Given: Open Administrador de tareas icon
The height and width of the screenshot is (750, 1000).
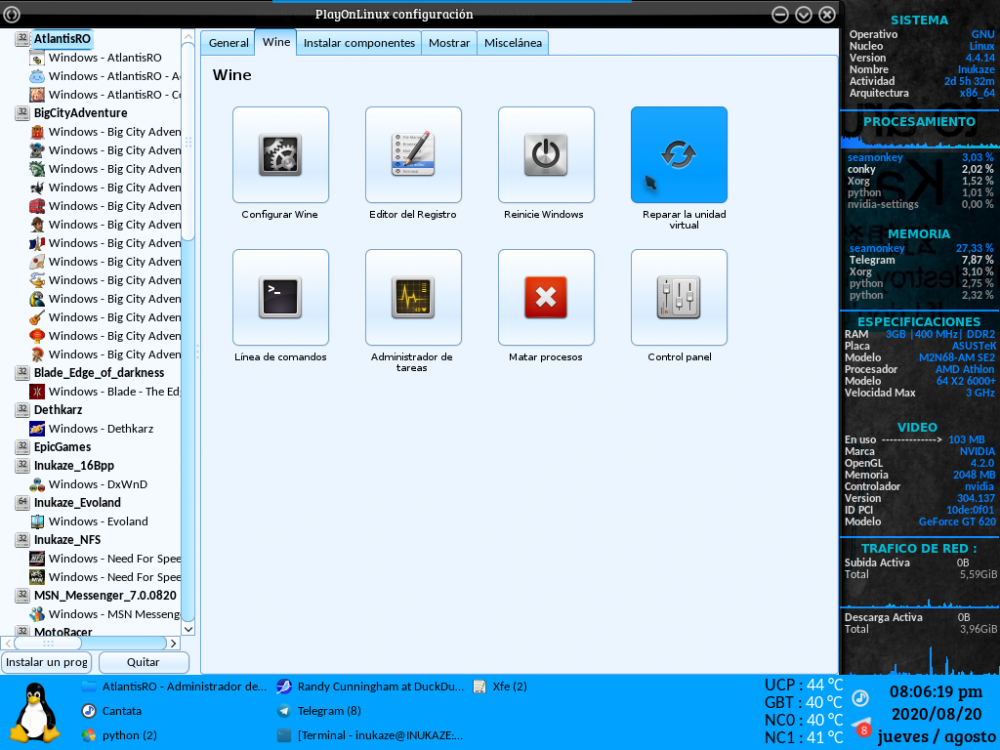Looking at the screenshot, I should pos(413,297).
